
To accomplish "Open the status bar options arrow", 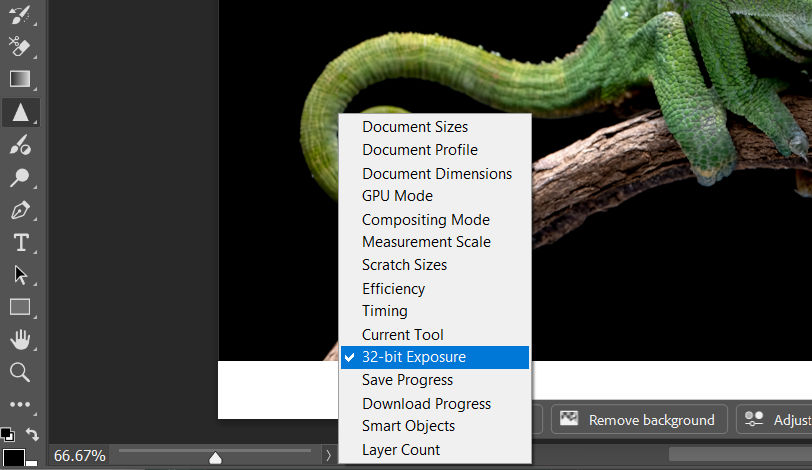I will tap(328, 456).
